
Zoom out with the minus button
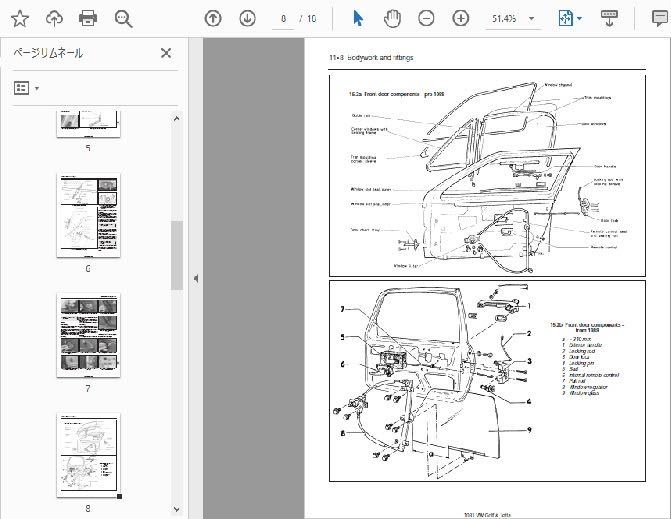click(x=426, y=18)
